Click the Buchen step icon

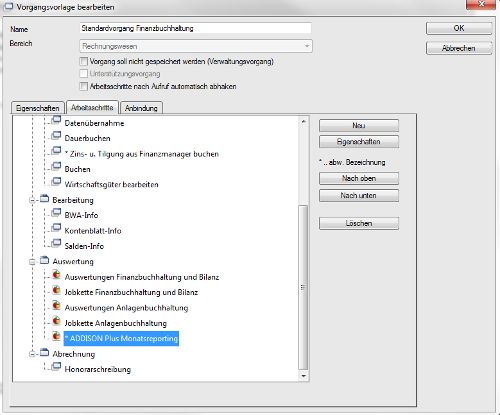point(56,166)
